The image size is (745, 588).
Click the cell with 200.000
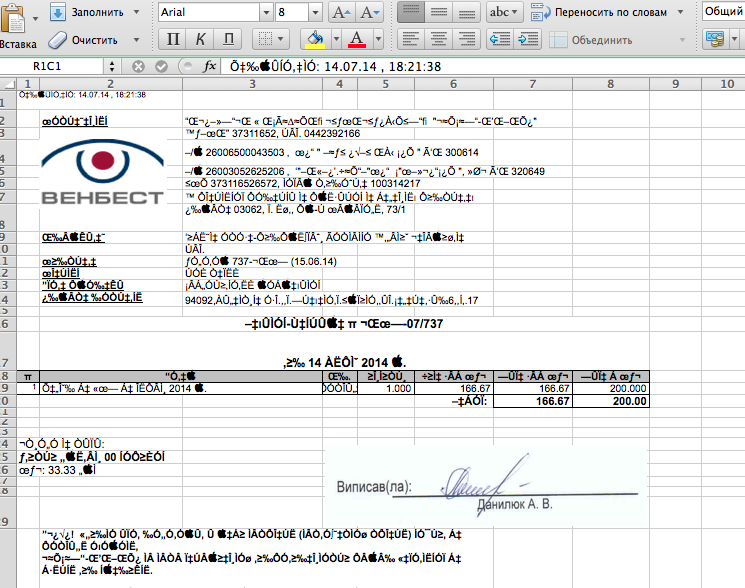point(611,389)
